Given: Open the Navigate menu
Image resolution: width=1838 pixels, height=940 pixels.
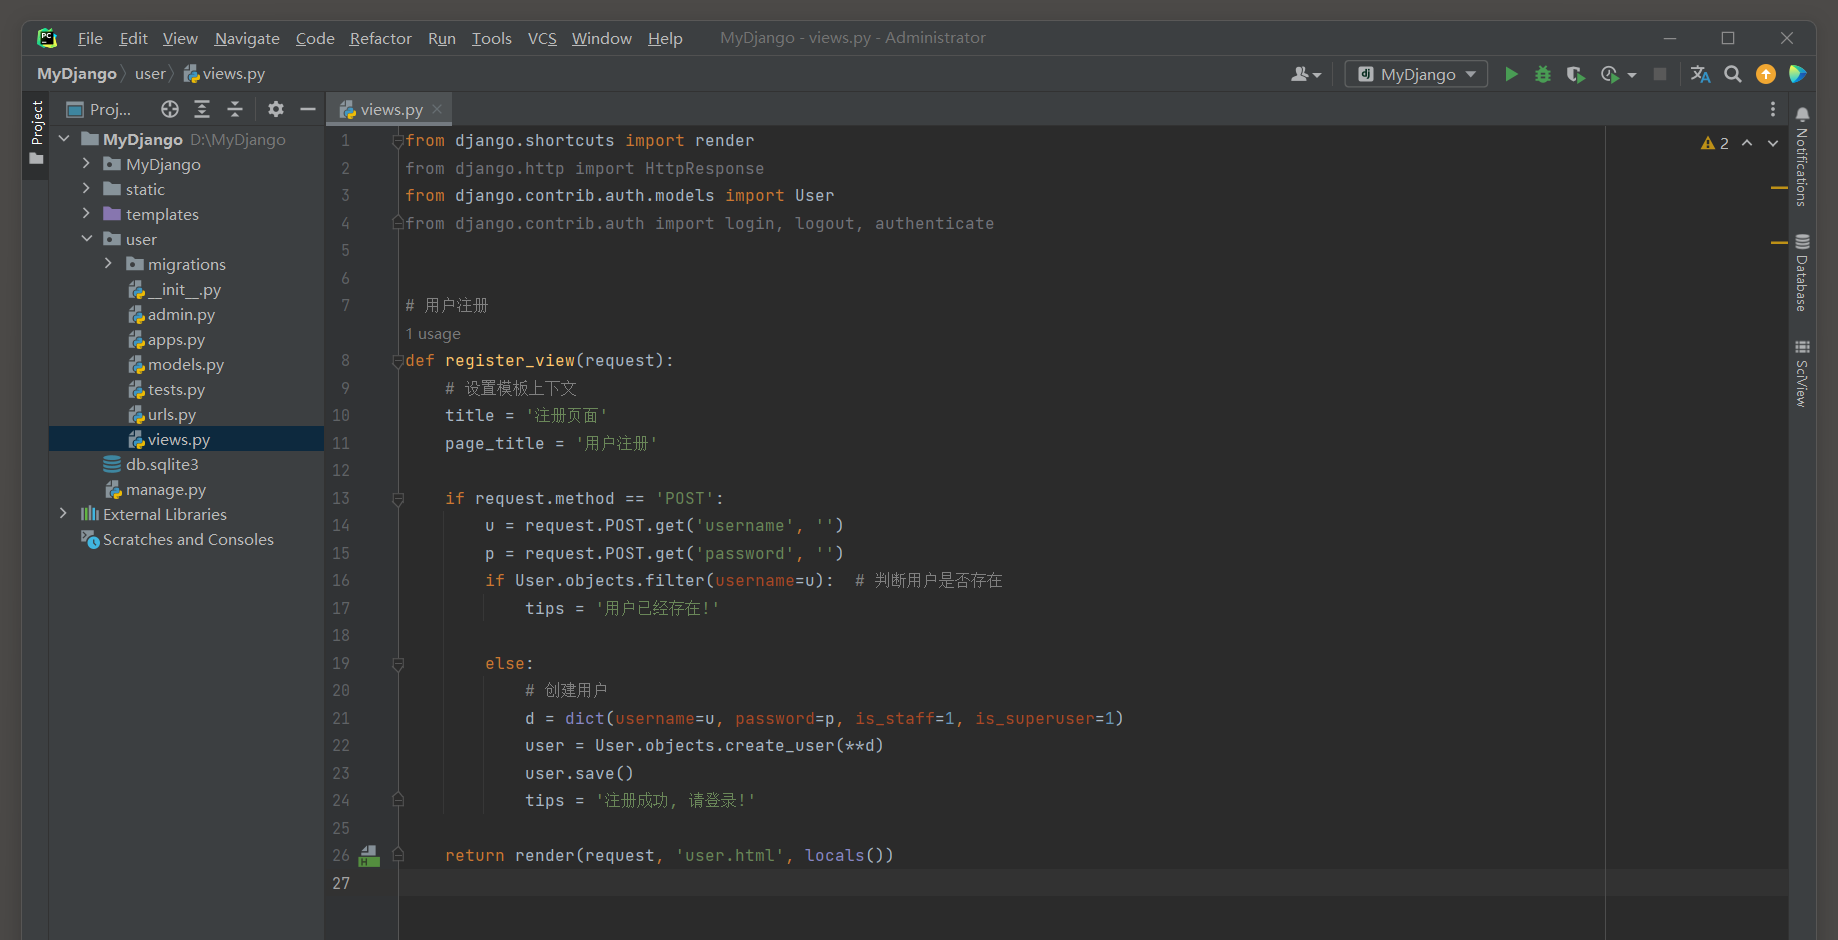Looking at the screenshot, I should point(247,38).
